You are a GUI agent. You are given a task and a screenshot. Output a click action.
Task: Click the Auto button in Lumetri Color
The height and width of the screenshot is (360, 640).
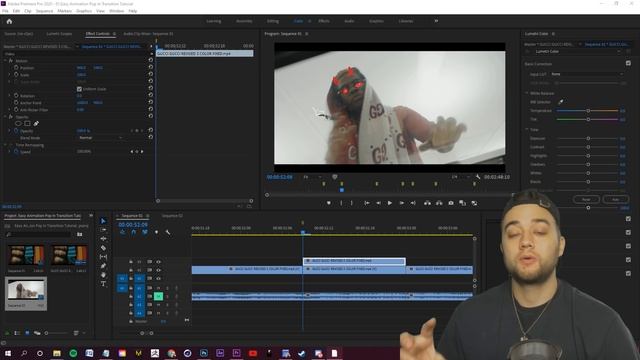click(x=616, y=199)
